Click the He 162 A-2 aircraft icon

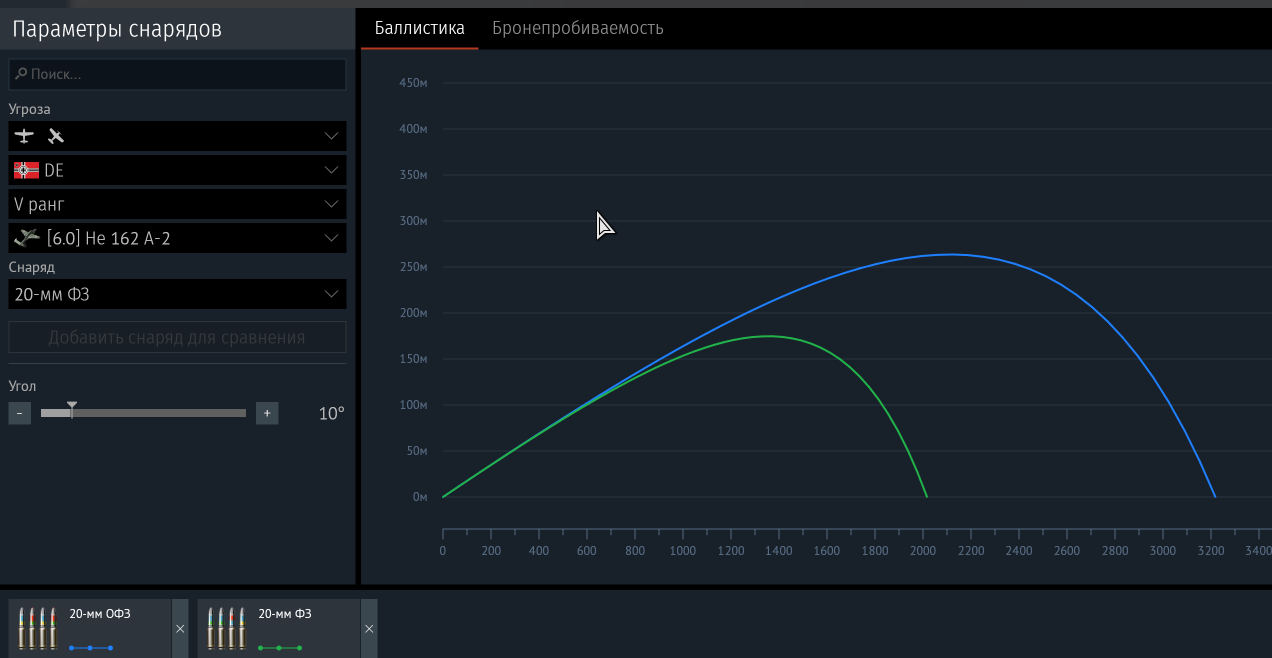coord(27,238)
